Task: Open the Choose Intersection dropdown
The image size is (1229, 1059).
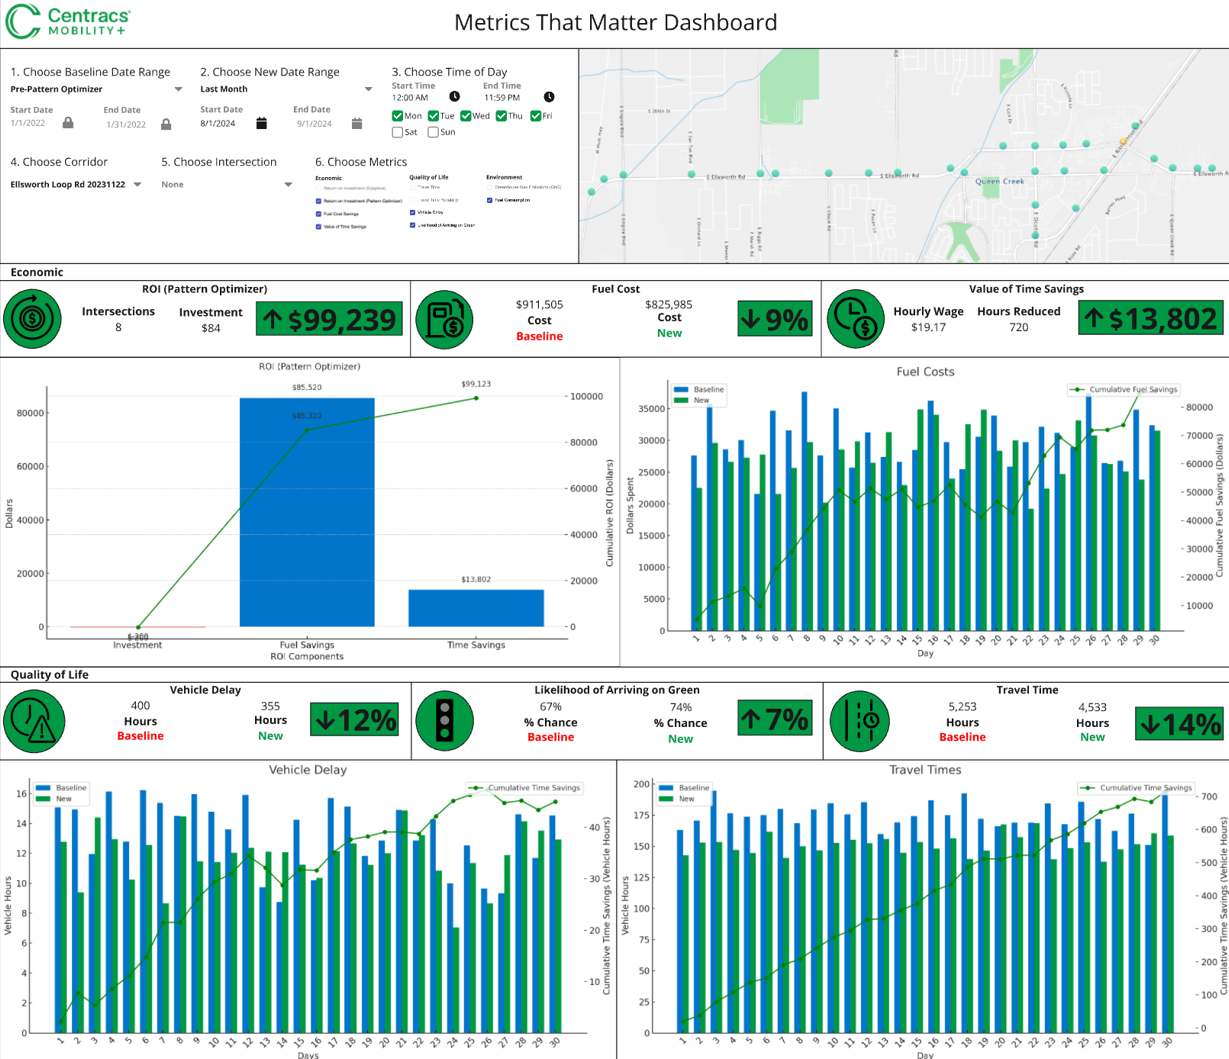Action: [x=288, y=185]
